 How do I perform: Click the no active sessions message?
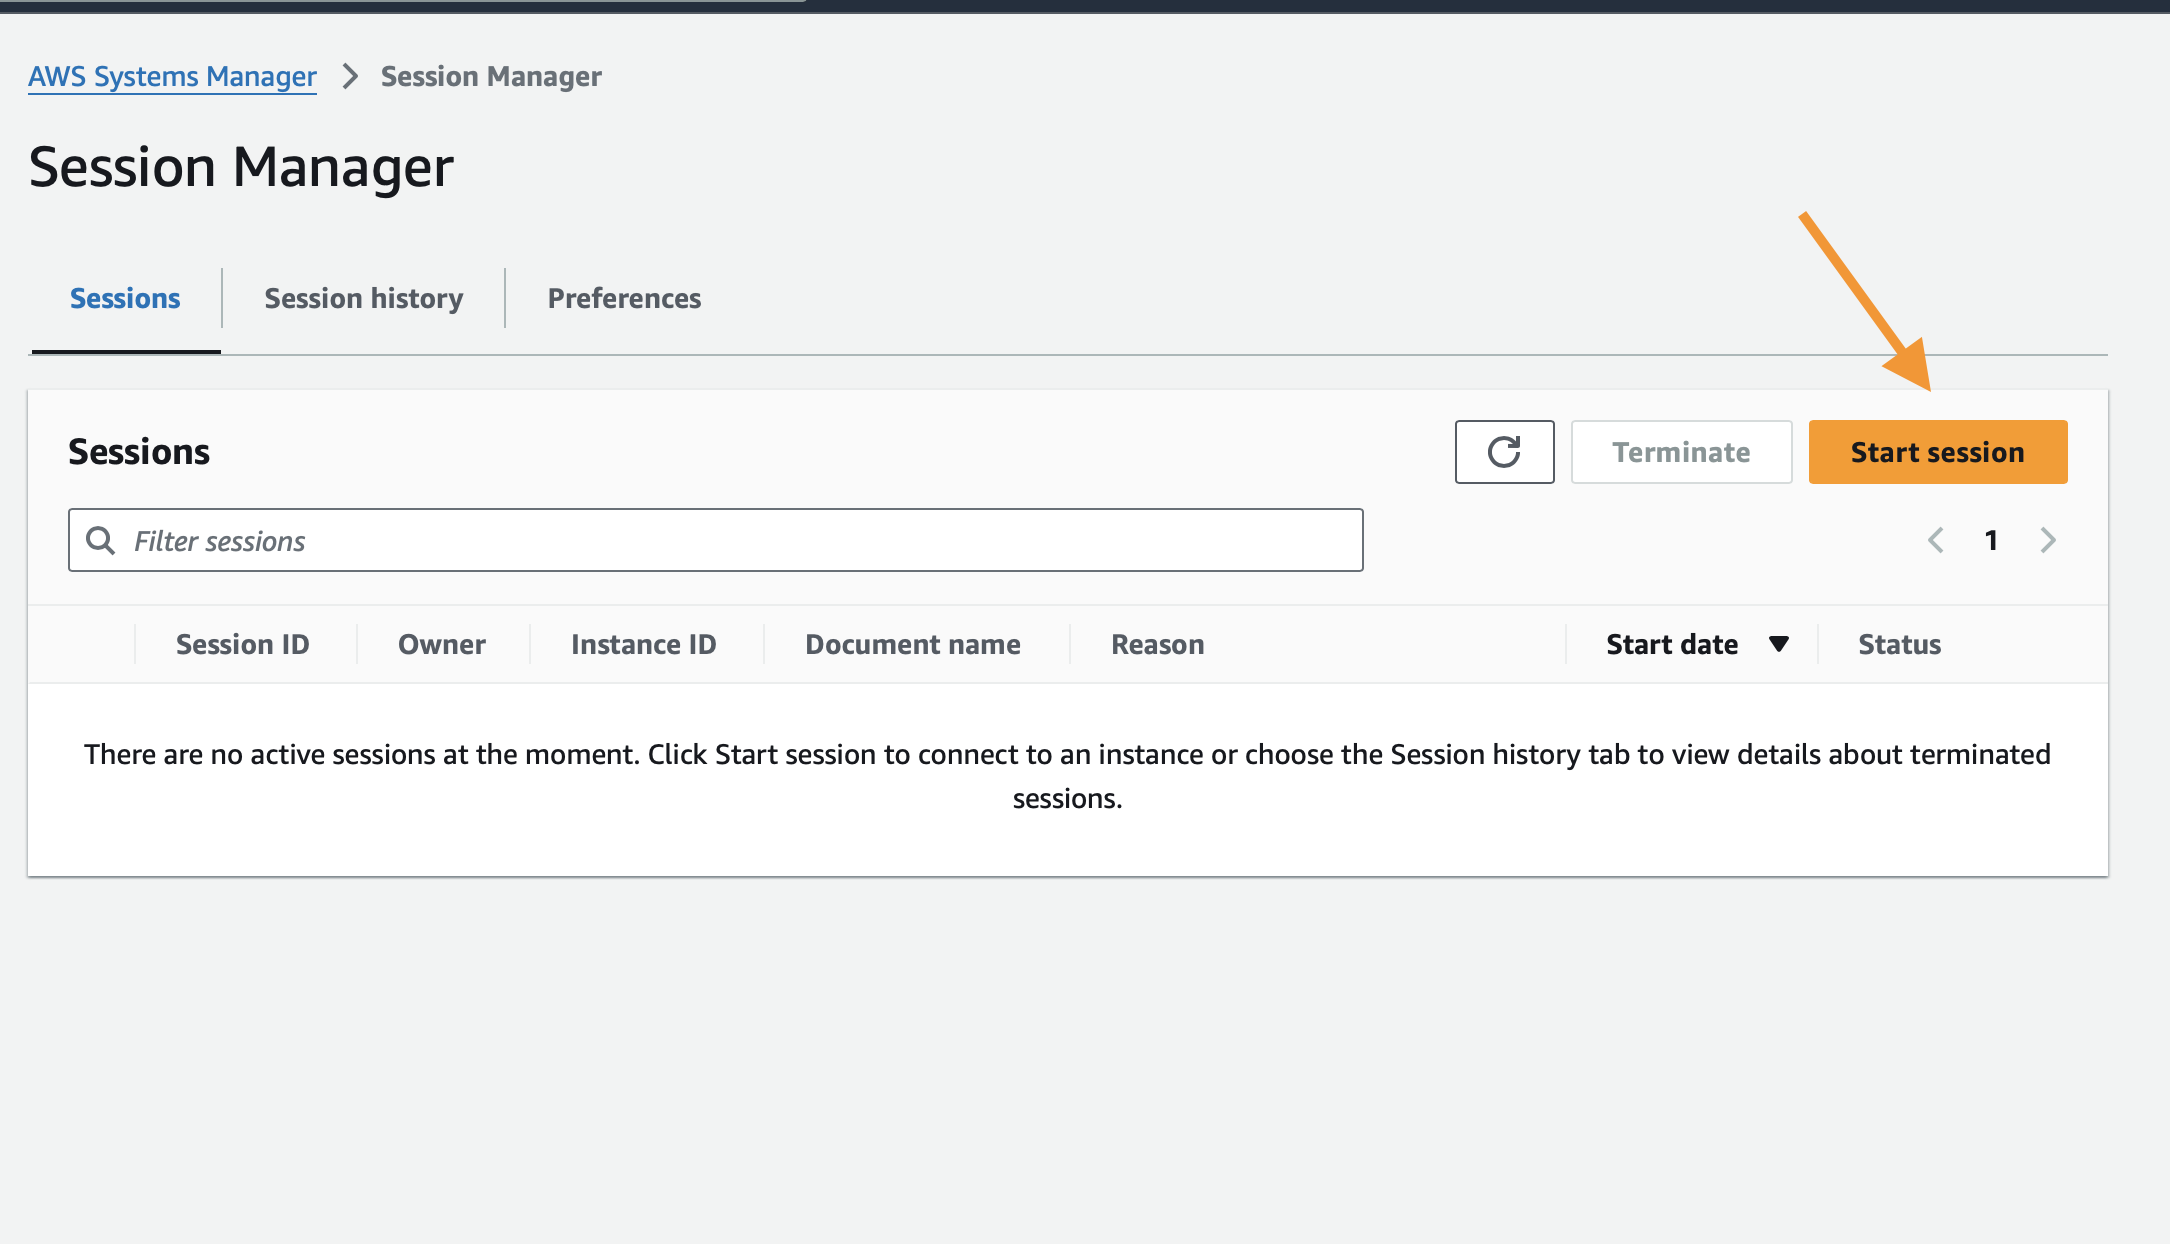pos(1067,776)
